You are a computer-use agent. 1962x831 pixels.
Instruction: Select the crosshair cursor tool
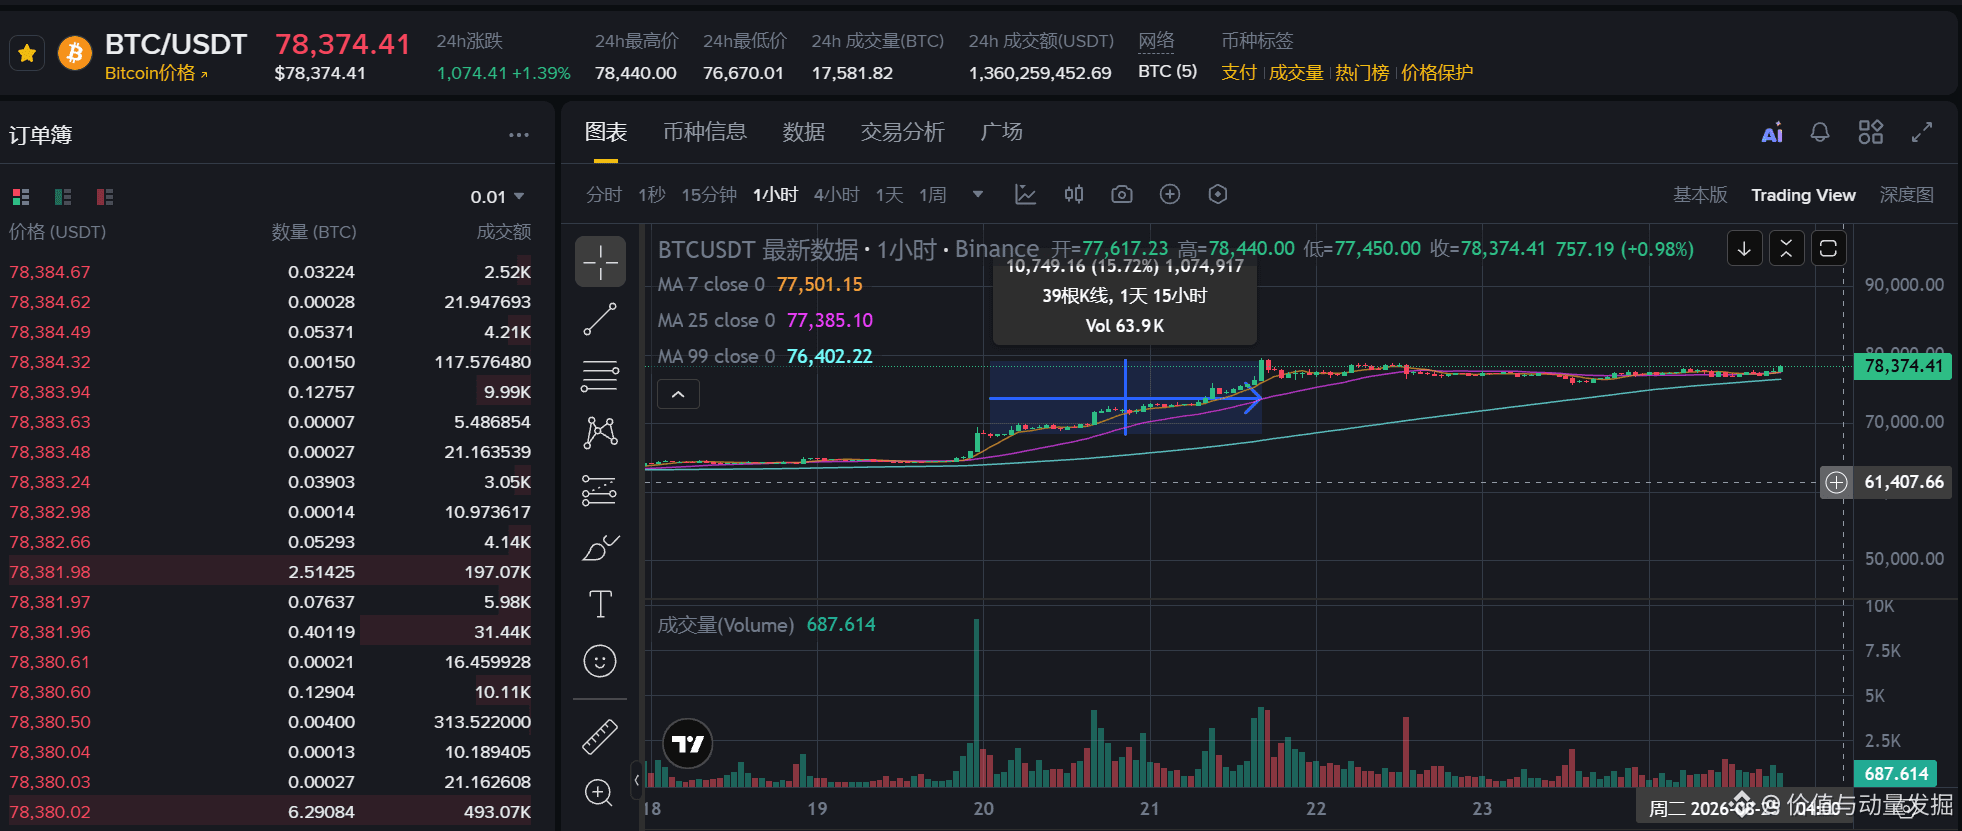(x=600, y=262)
